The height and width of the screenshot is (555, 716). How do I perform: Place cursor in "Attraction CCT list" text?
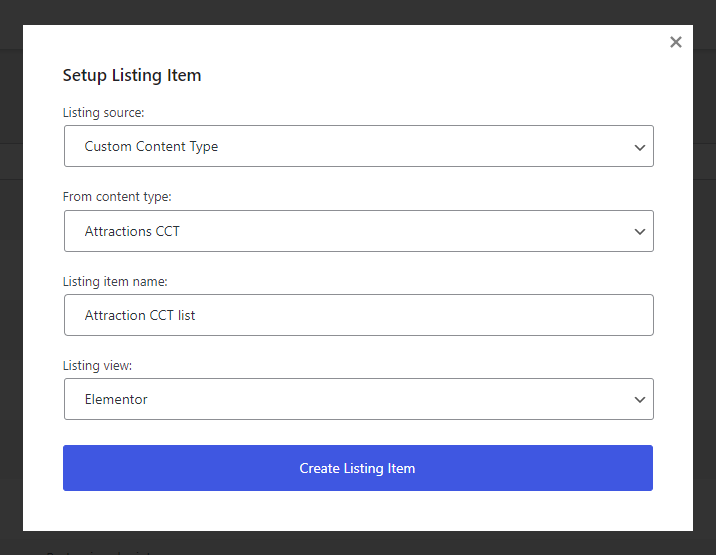(140, 315)
